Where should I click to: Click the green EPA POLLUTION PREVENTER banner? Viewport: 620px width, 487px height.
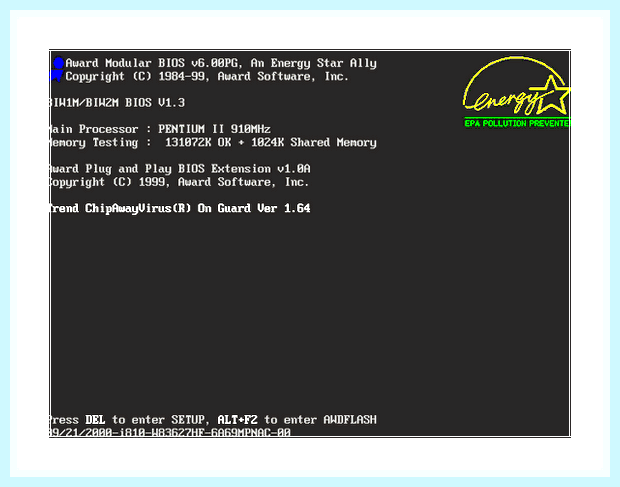(x=517, y=123)
